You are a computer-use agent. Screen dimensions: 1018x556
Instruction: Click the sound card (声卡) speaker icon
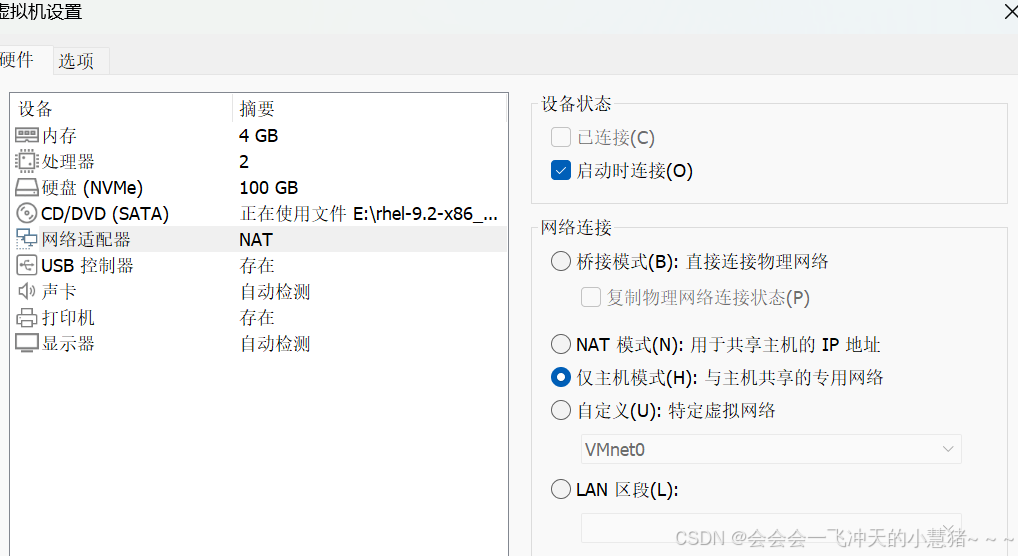(27, 291)
